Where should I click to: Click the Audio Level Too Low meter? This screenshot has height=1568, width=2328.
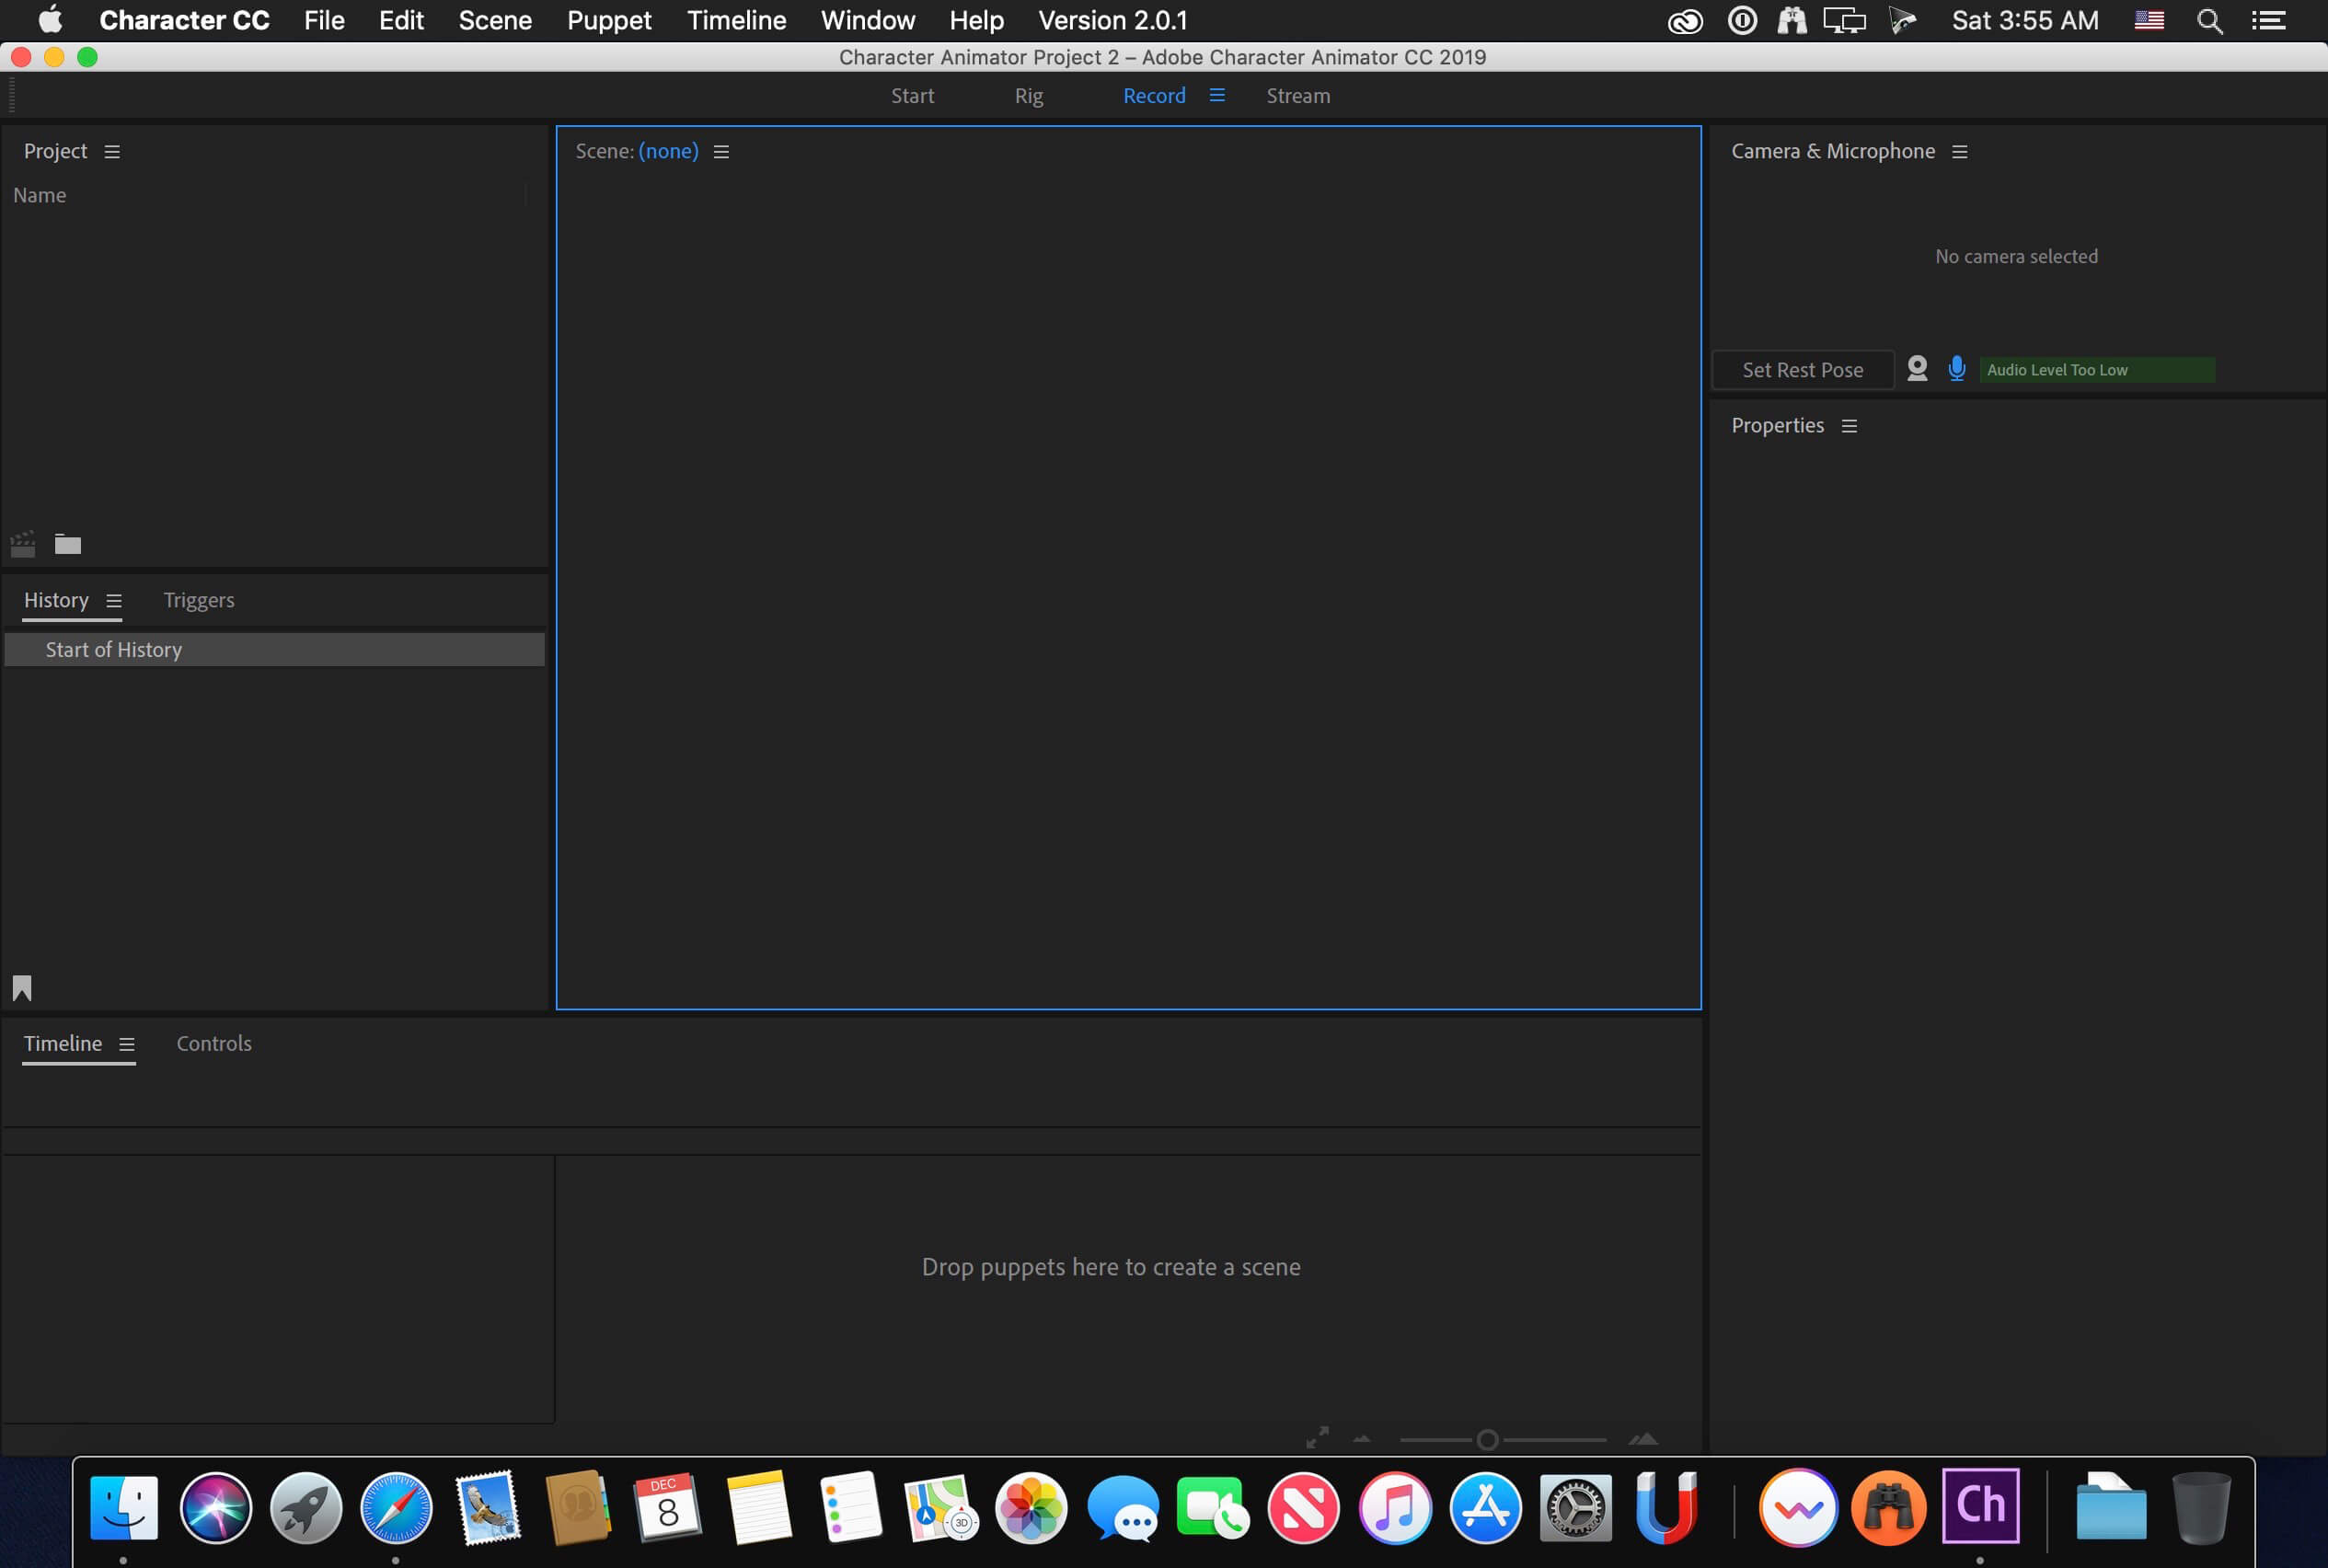coord(2096,370)
